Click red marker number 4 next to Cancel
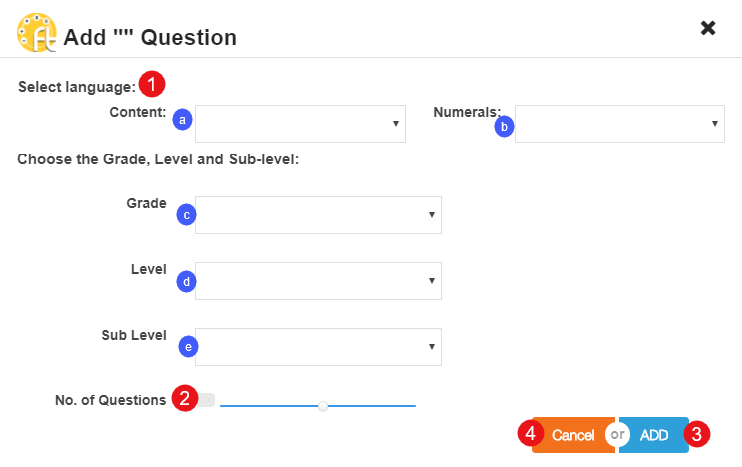Screen dimensions: 742x467 click(x=530, y=434)
